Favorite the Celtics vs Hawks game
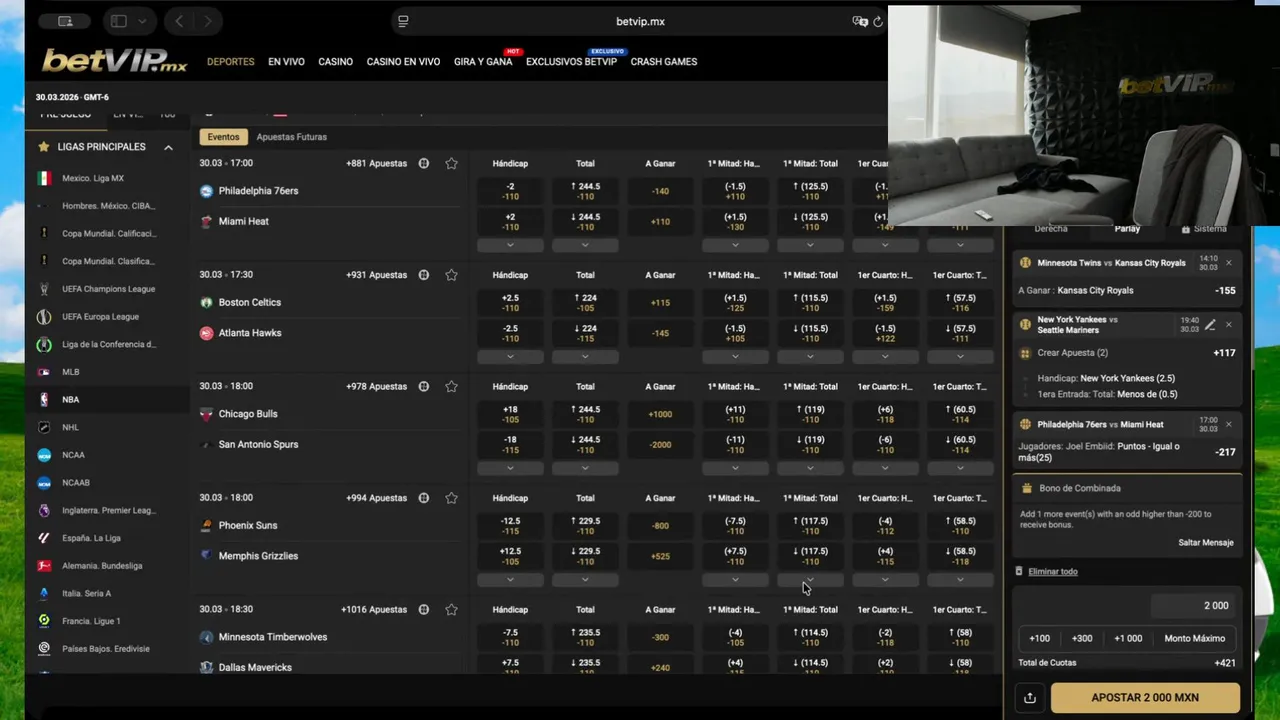The height and width of the screenshot is (720, 1280). (451, 275)
